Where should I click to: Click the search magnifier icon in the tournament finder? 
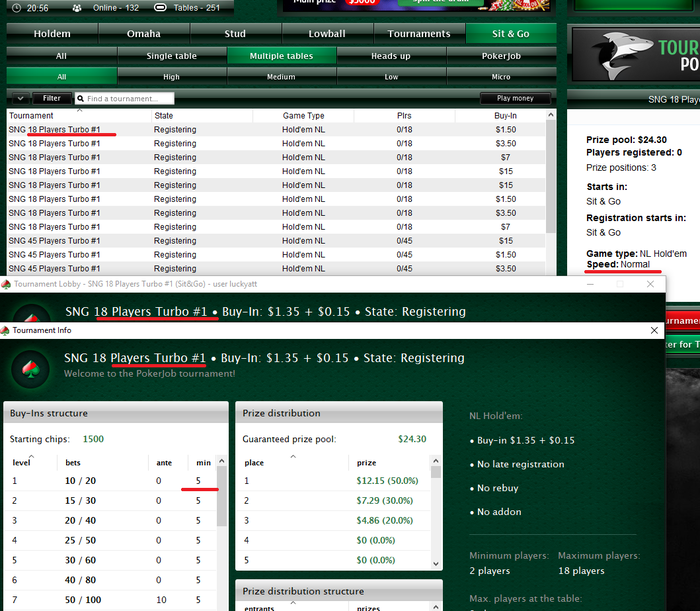[80, 98]
